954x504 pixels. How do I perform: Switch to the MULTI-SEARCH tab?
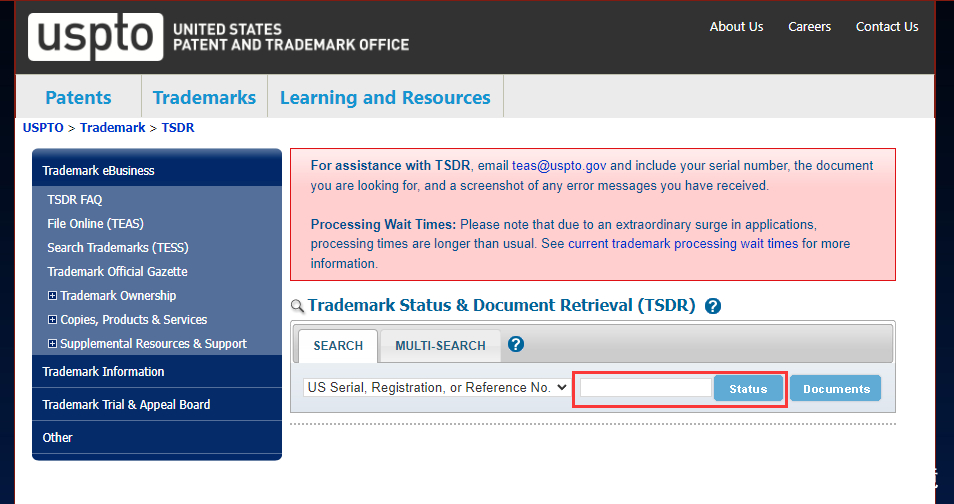click(440, 346)
